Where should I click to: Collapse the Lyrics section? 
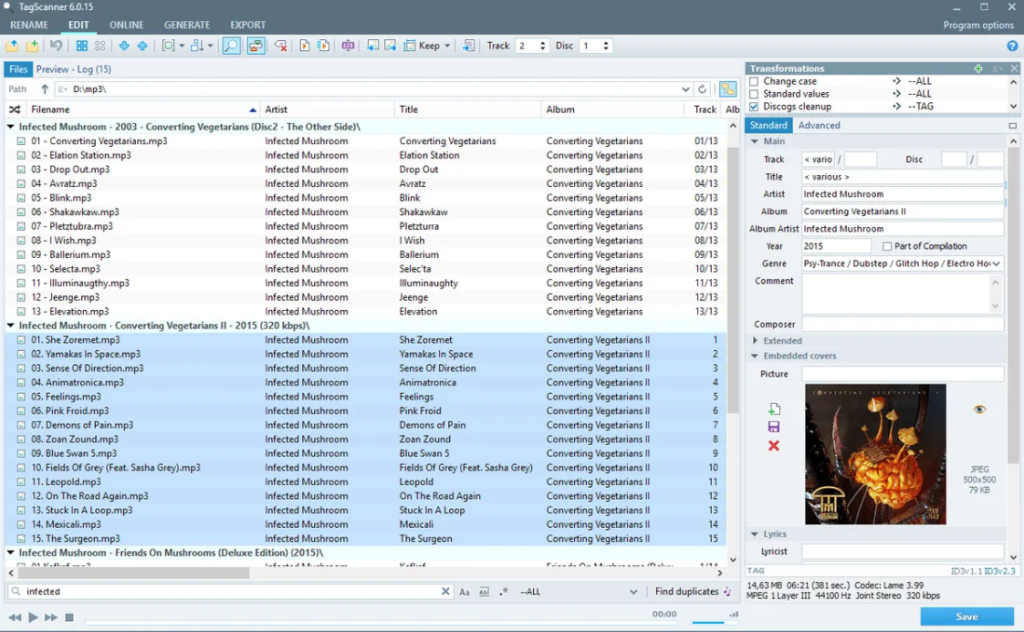pyautogui.click(x=755, y=534)
